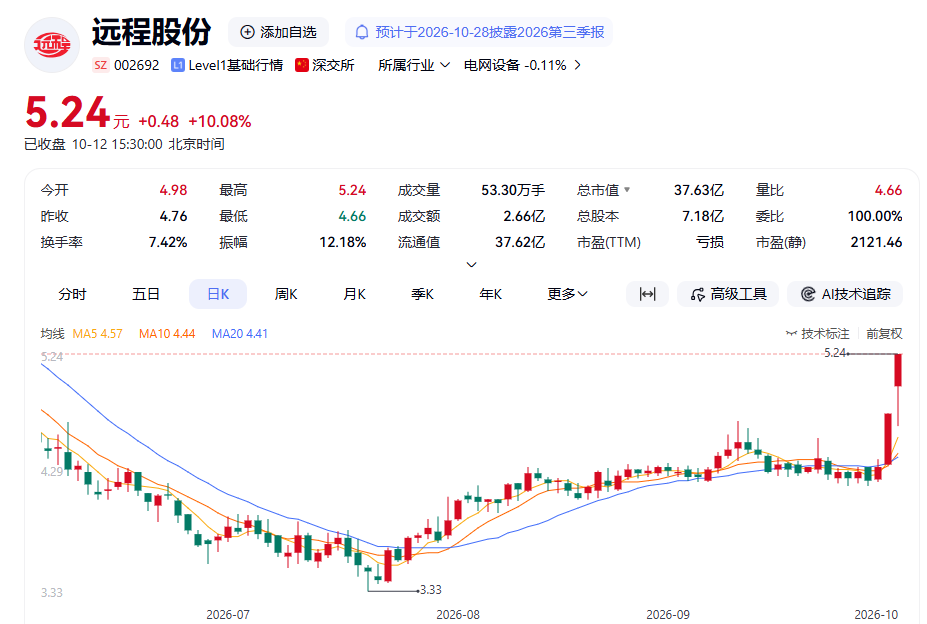The image size is (927, 624).
Task: Select the 年K chart tab
Action: coord(490,294)
